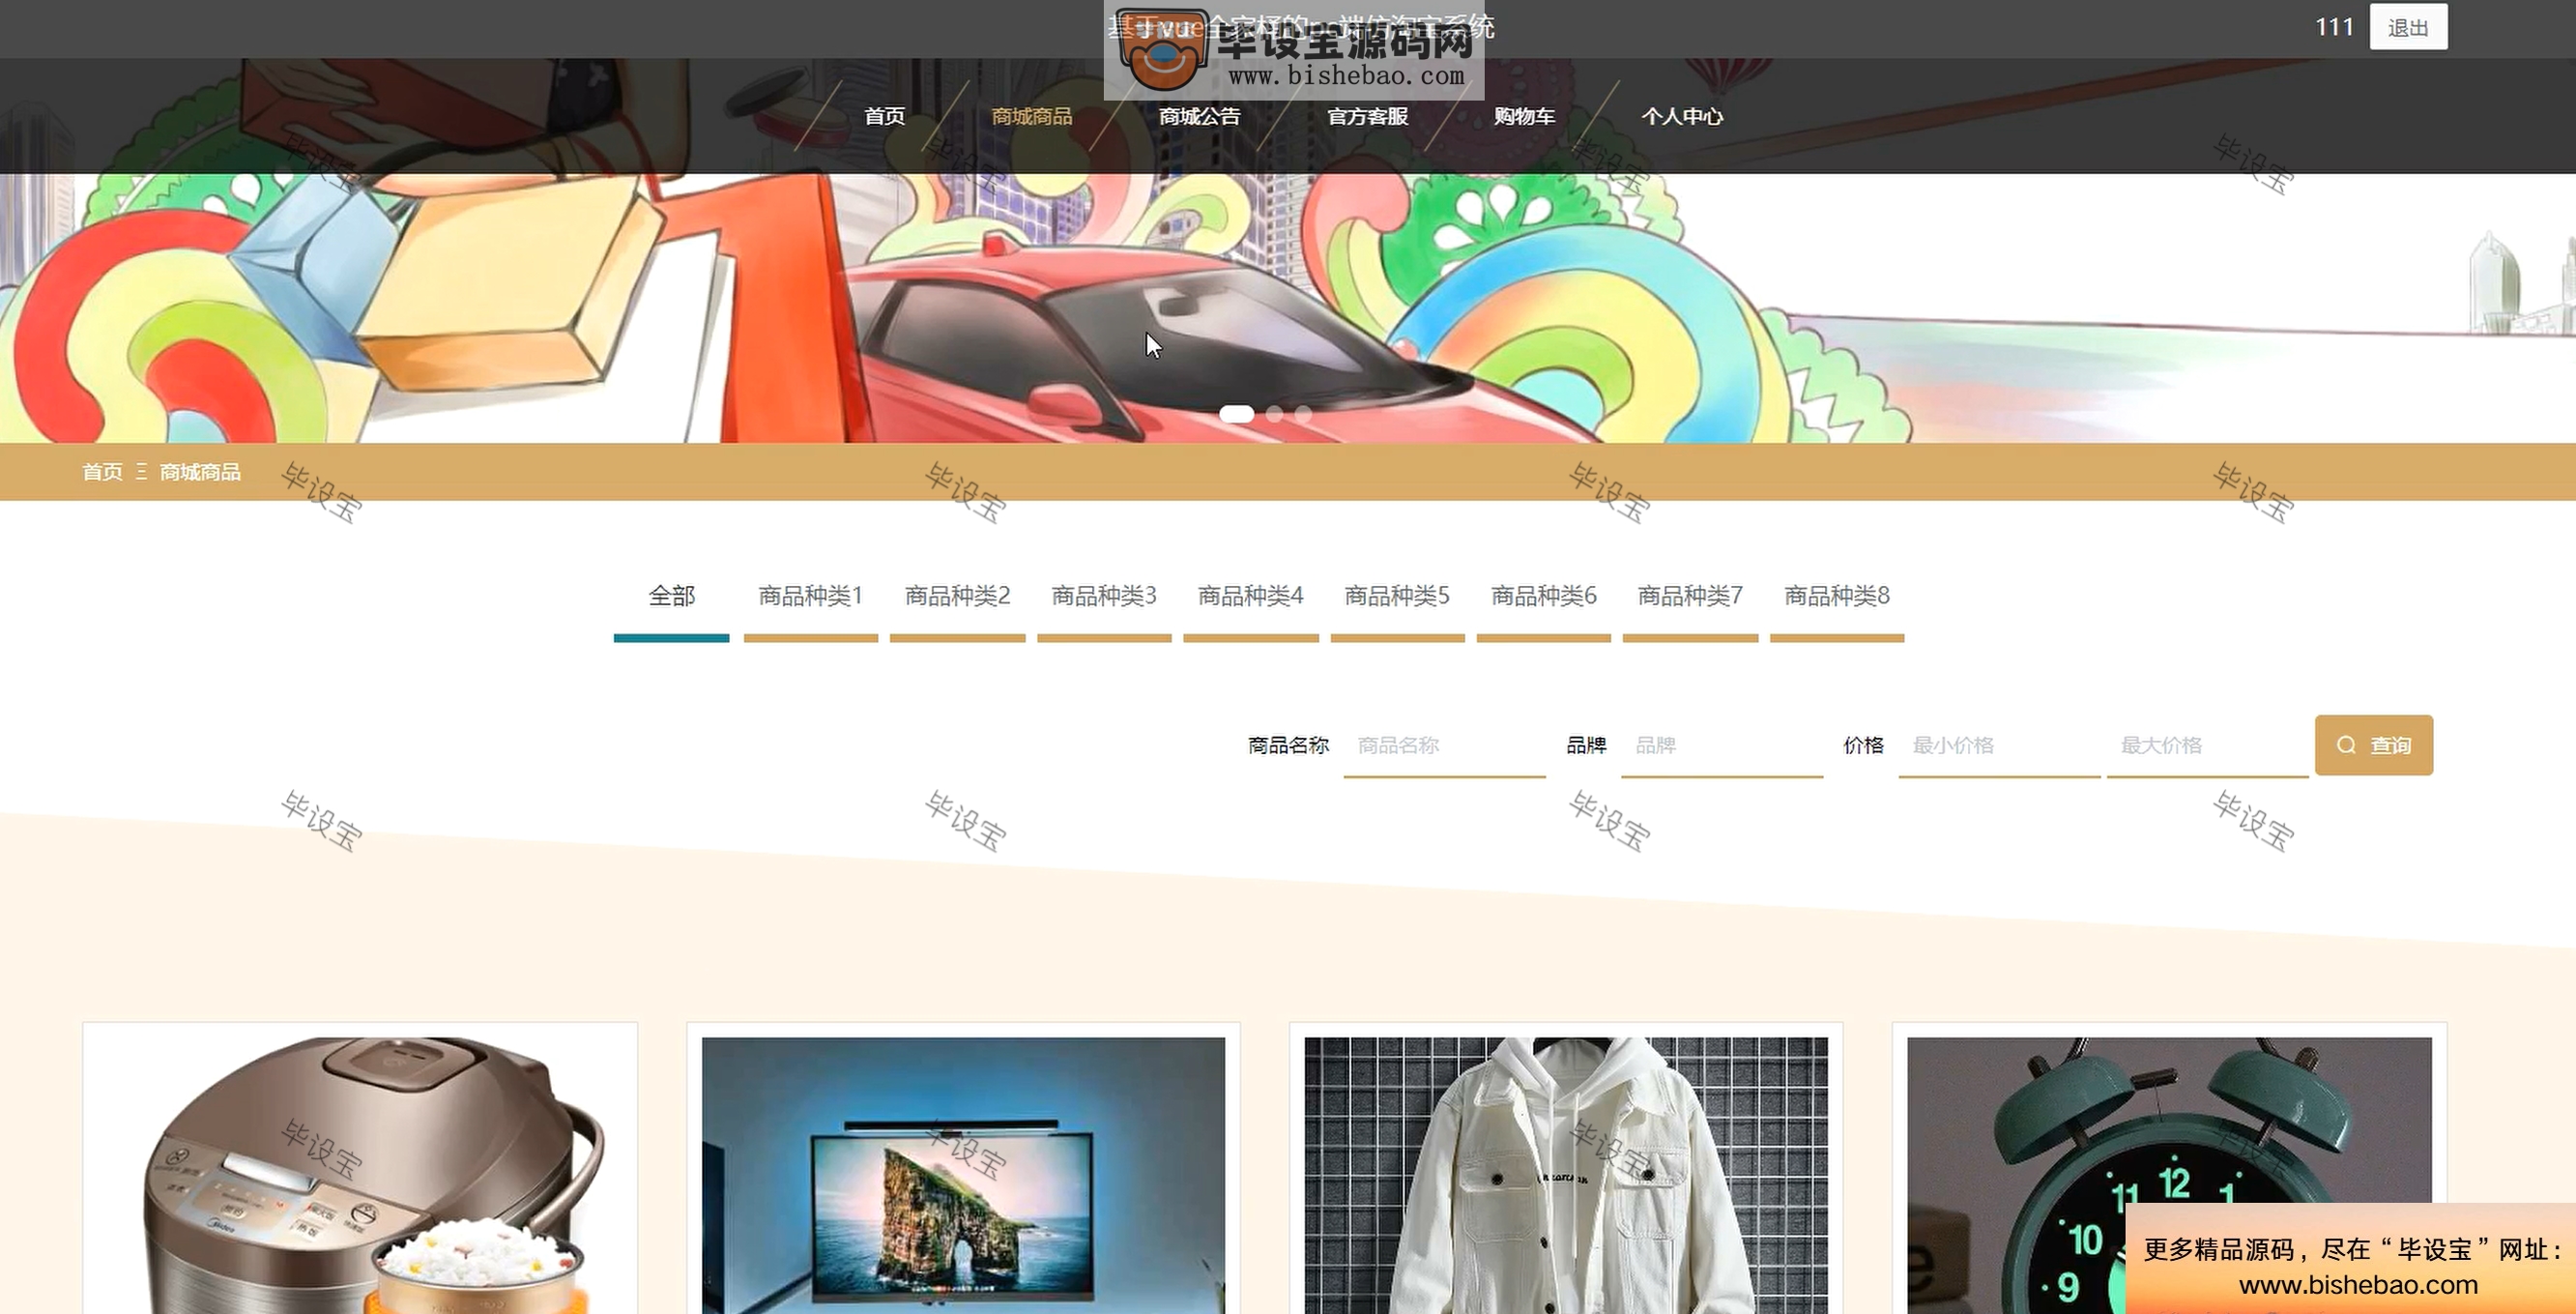Click the 商城商品 breadcrumb text
Screen dimensions: 2576x1314
(x=200, y=472)
